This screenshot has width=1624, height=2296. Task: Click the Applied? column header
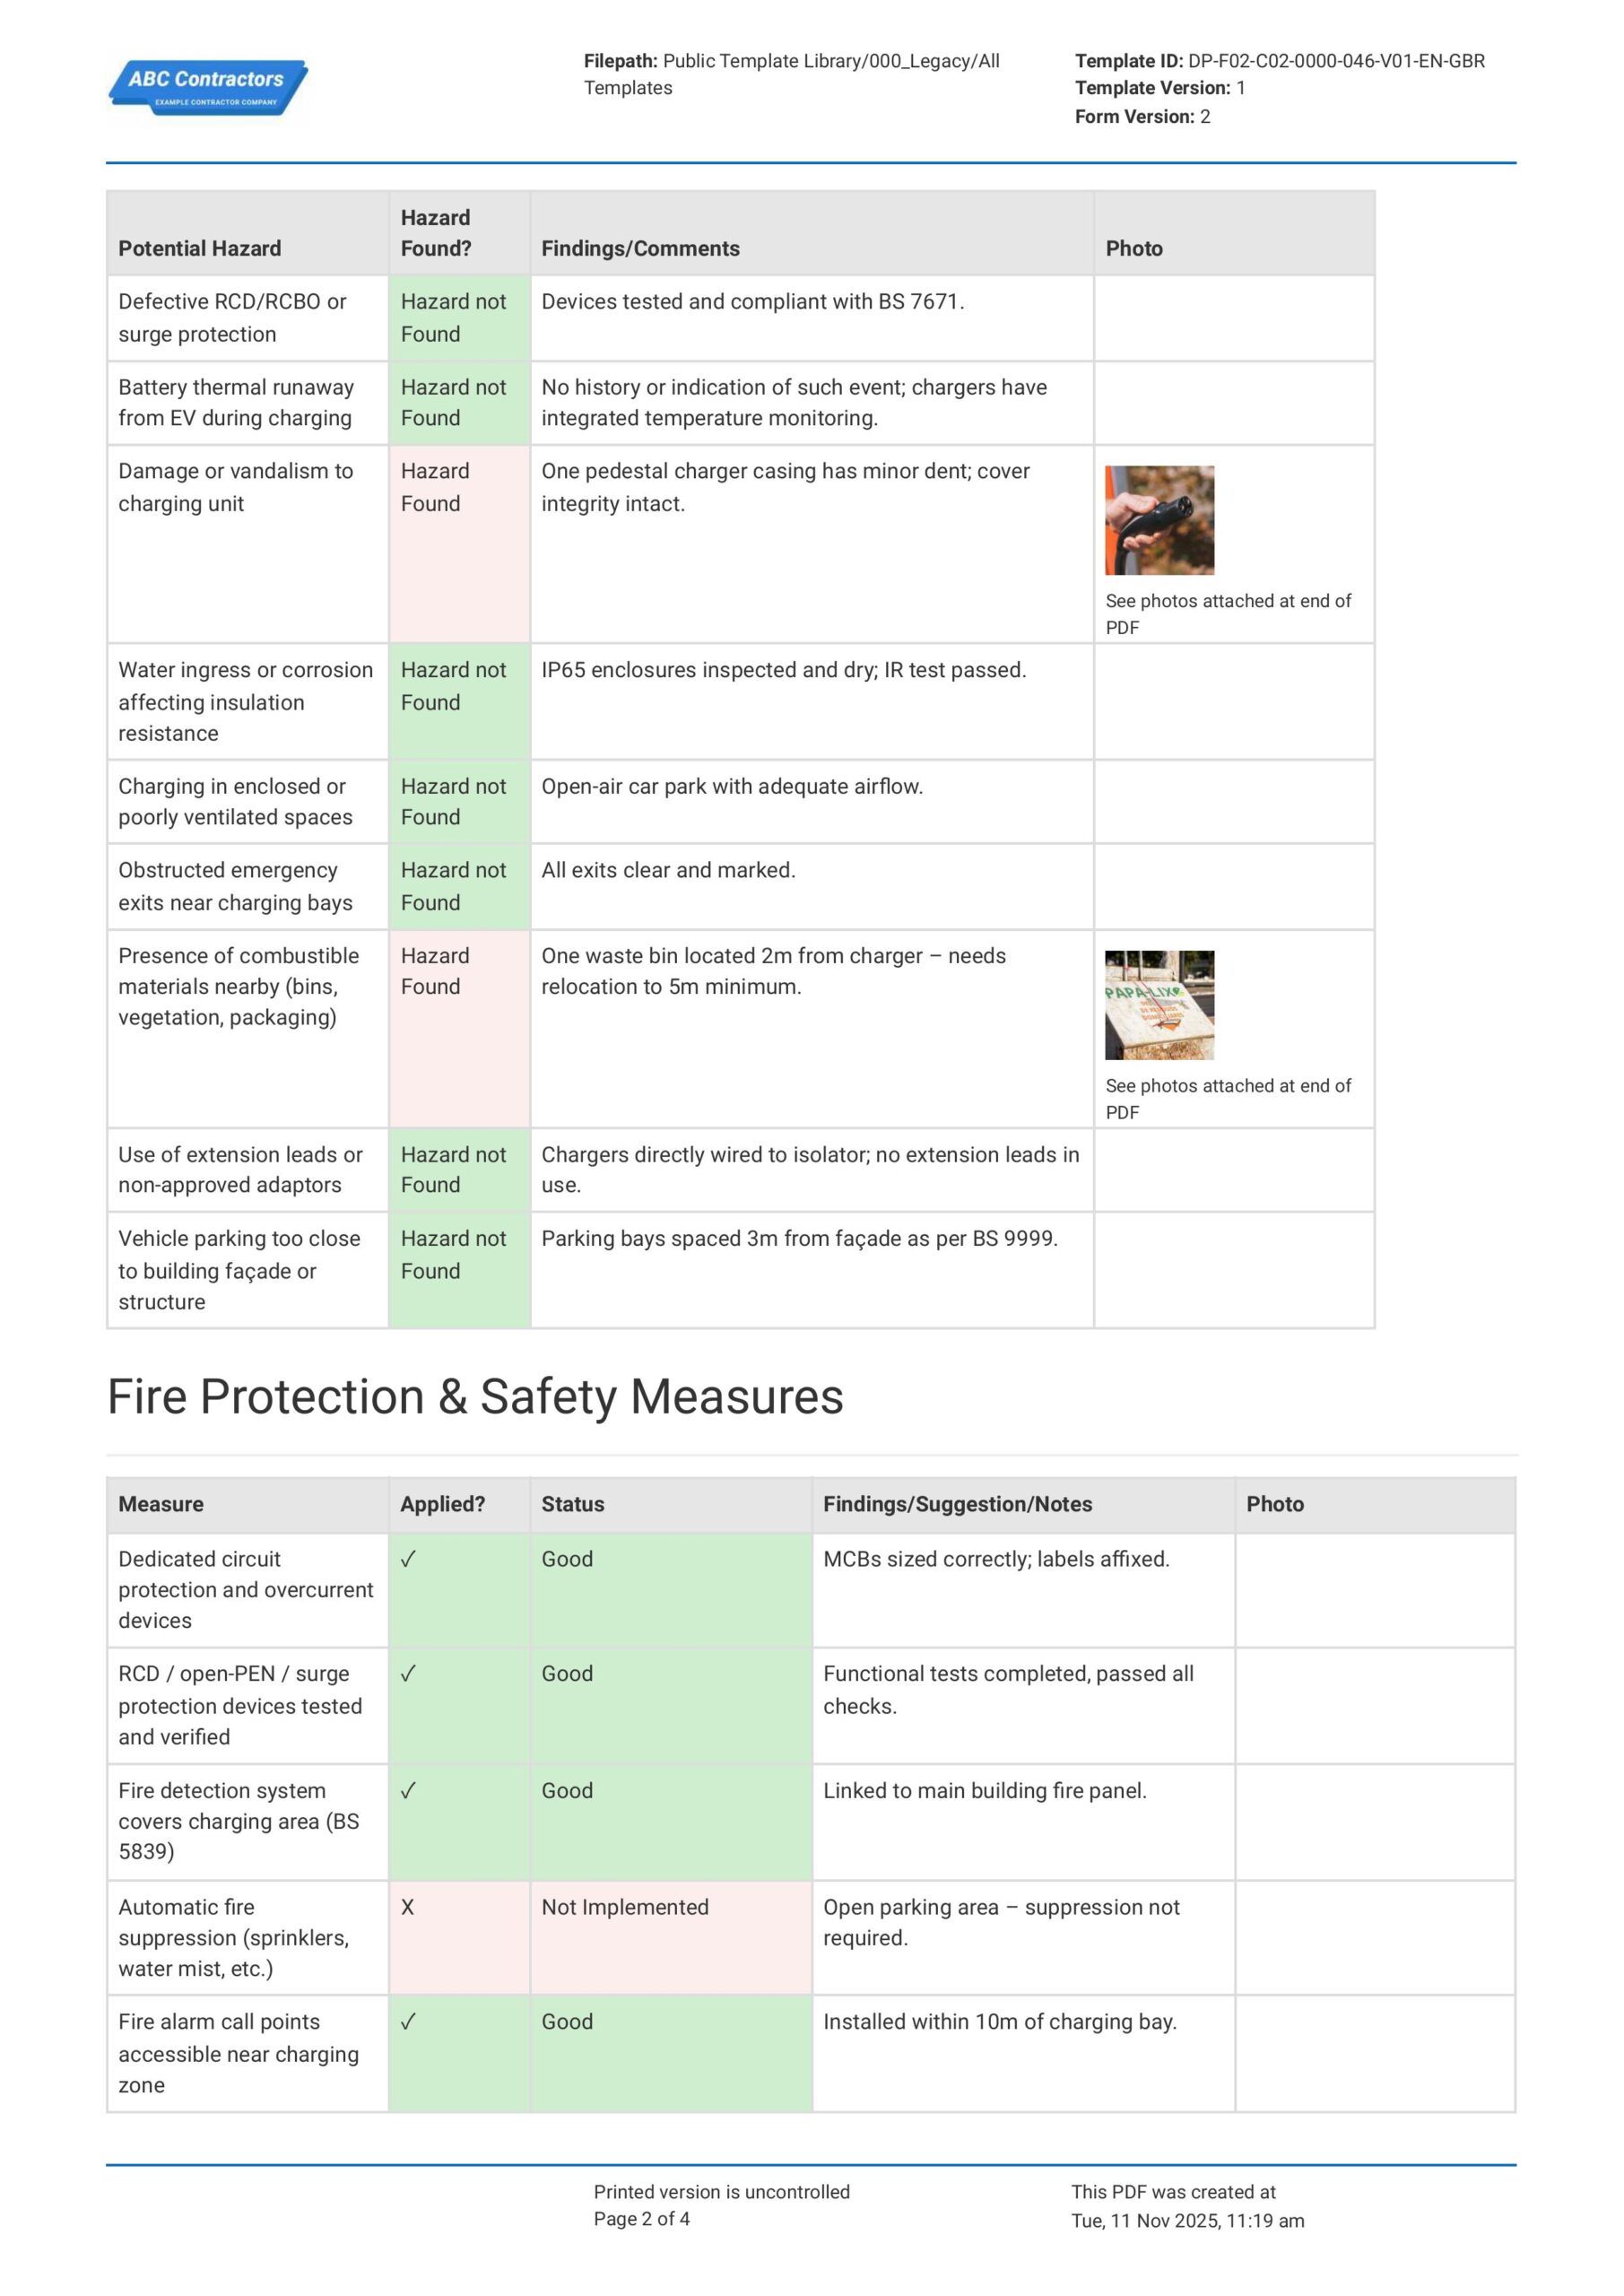pos(442,1504)
